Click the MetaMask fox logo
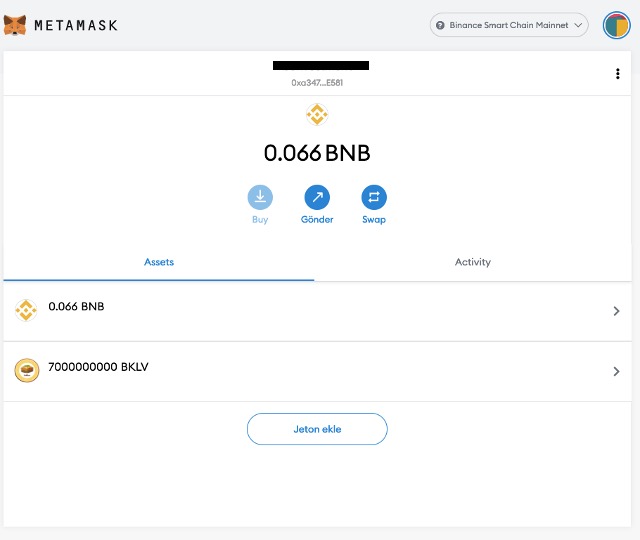 tap(15, 25)
